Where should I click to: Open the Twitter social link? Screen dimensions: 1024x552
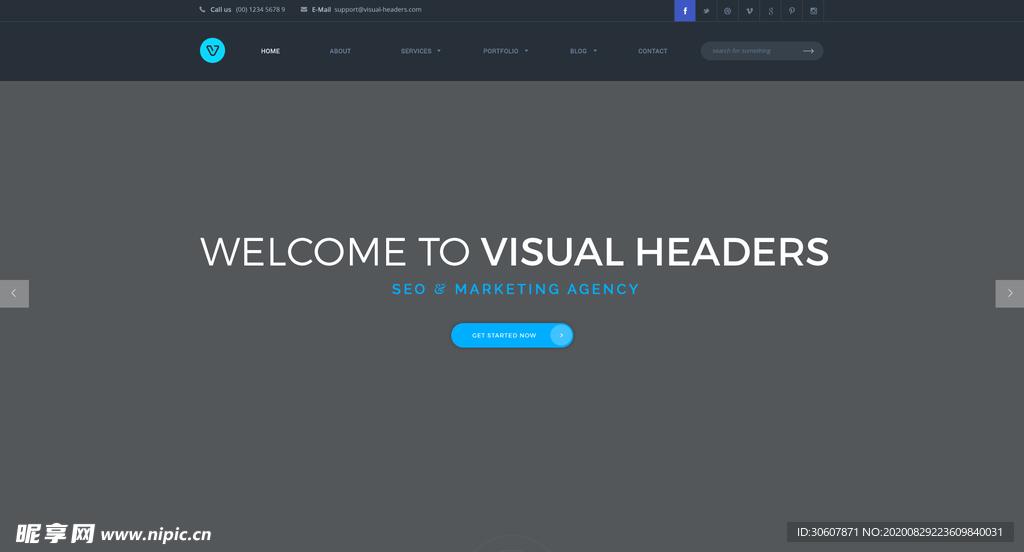pyautogui.click(x=706, y=11)
